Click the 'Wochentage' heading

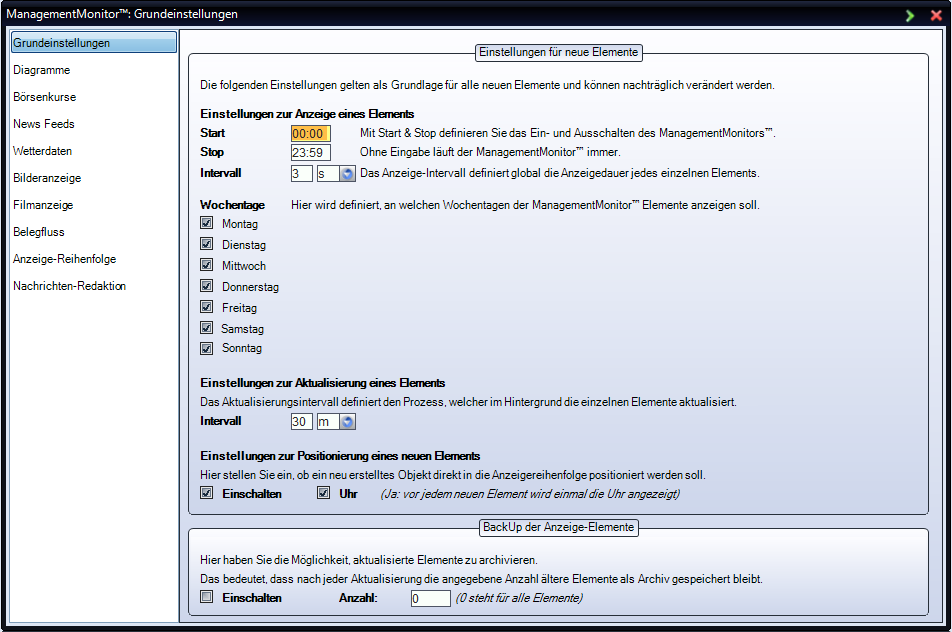click(x=233, y=205)
